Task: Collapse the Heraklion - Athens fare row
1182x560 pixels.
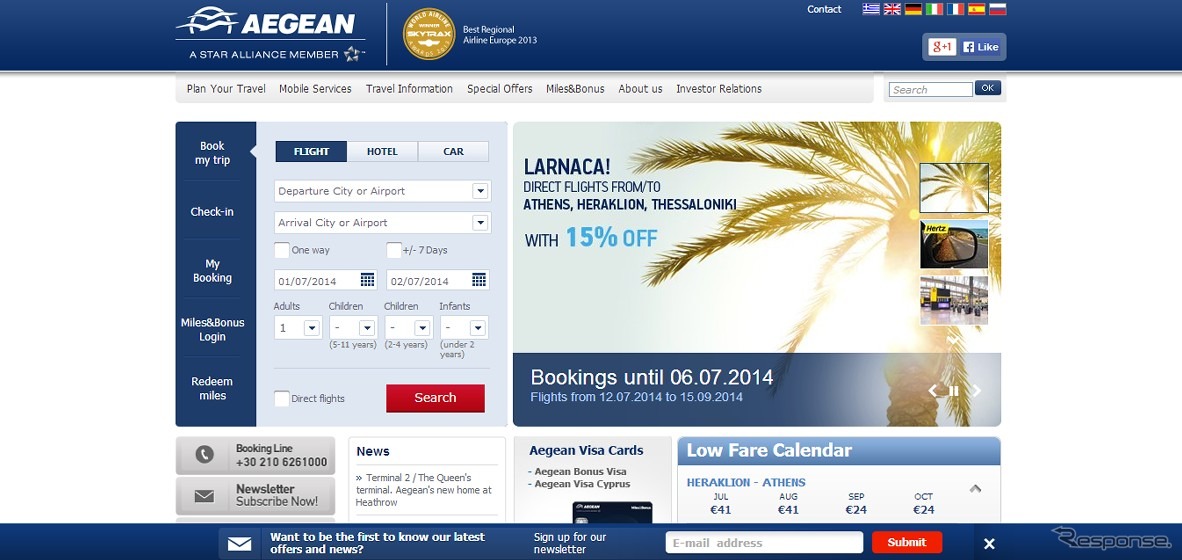Action: (x=975, y=488)
